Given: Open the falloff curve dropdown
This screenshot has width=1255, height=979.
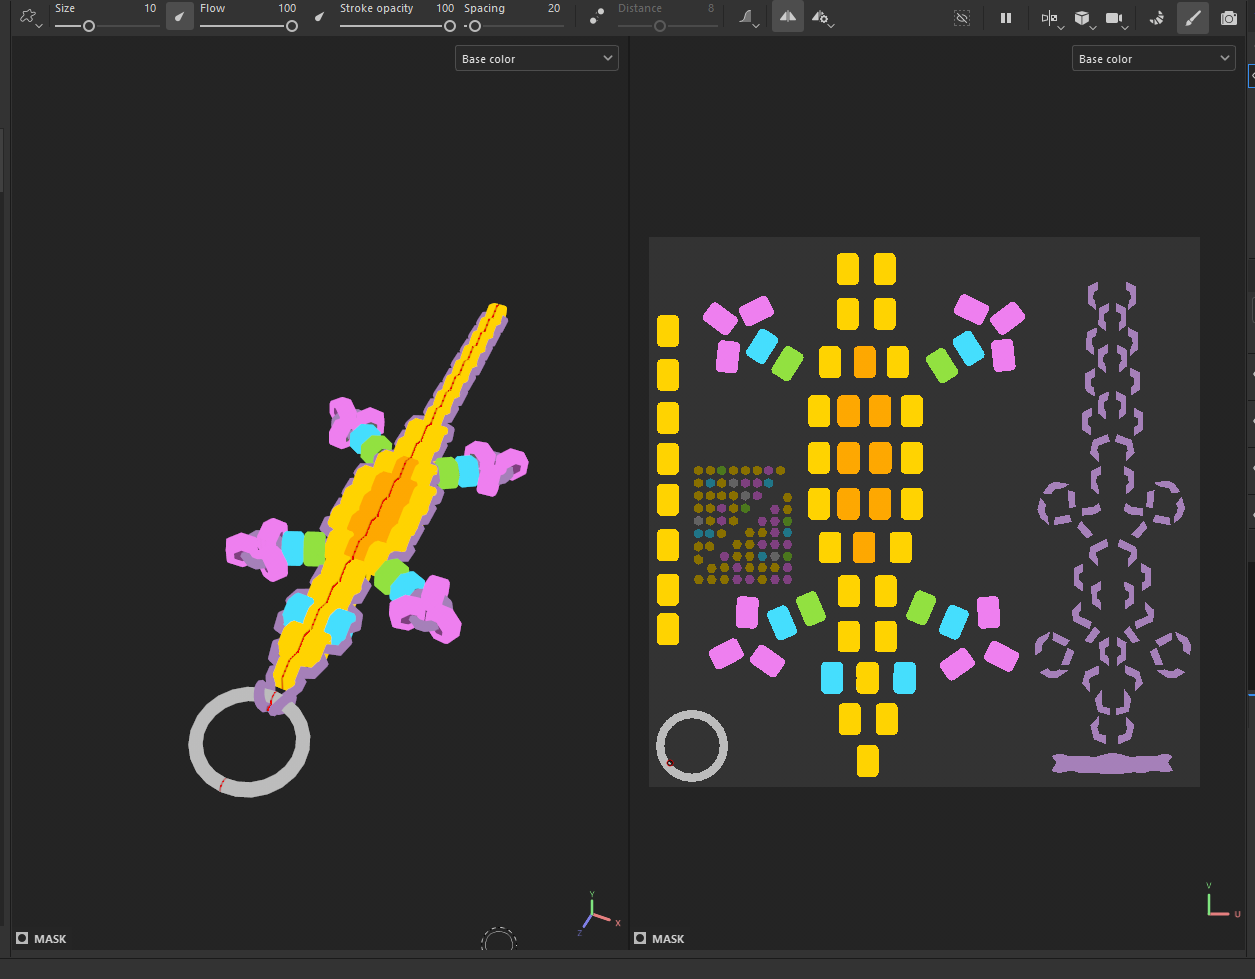Looking at the screenshot, I should [x=750, y=18].
